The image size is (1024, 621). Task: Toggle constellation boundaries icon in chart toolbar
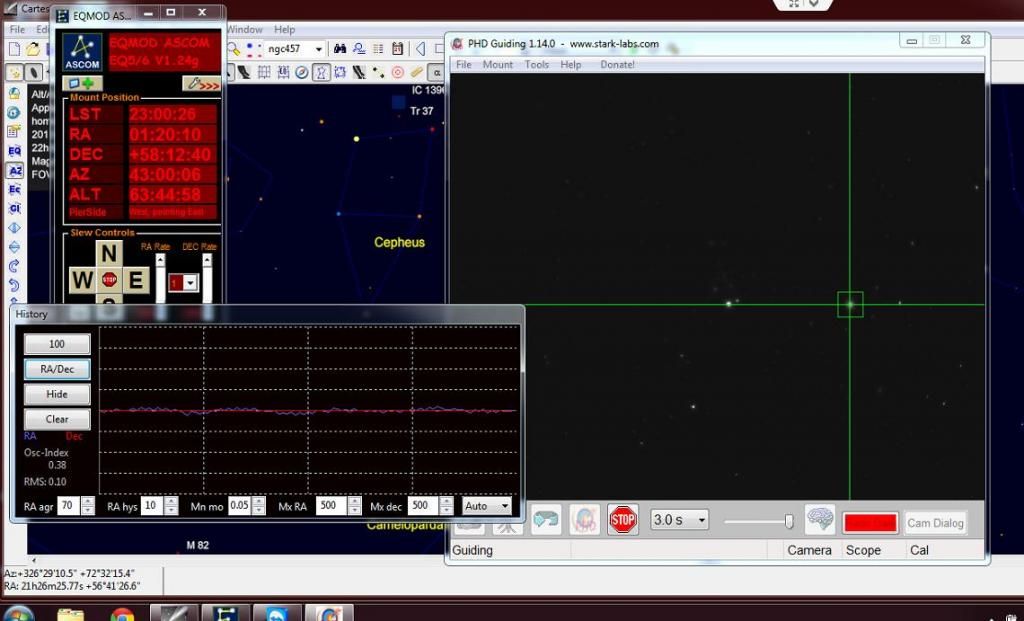pos(340,72)
